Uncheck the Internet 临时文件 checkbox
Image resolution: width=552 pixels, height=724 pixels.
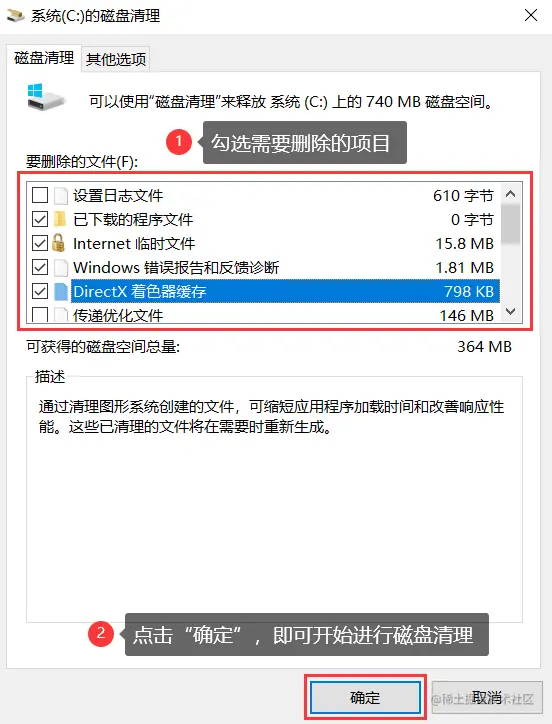tap(40, 243)
